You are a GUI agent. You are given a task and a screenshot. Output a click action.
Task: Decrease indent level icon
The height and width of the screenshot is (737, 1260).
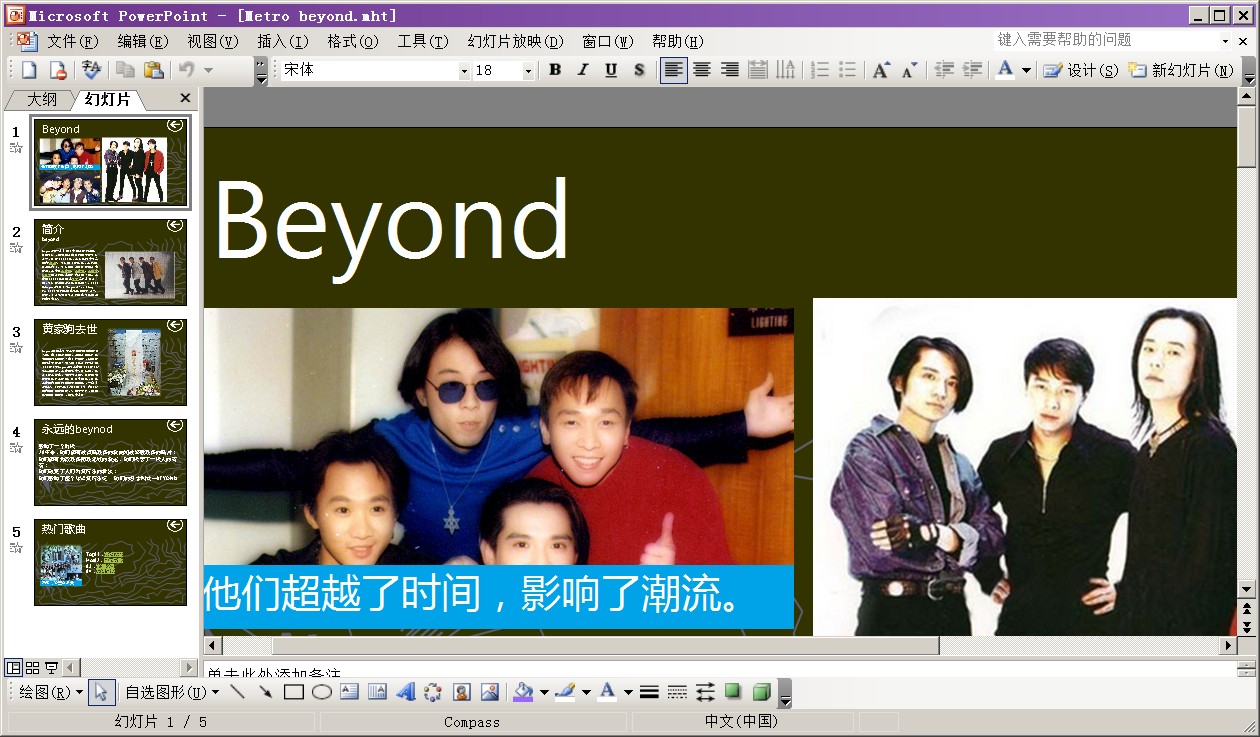pyautogui.click(x=943, y=70)
